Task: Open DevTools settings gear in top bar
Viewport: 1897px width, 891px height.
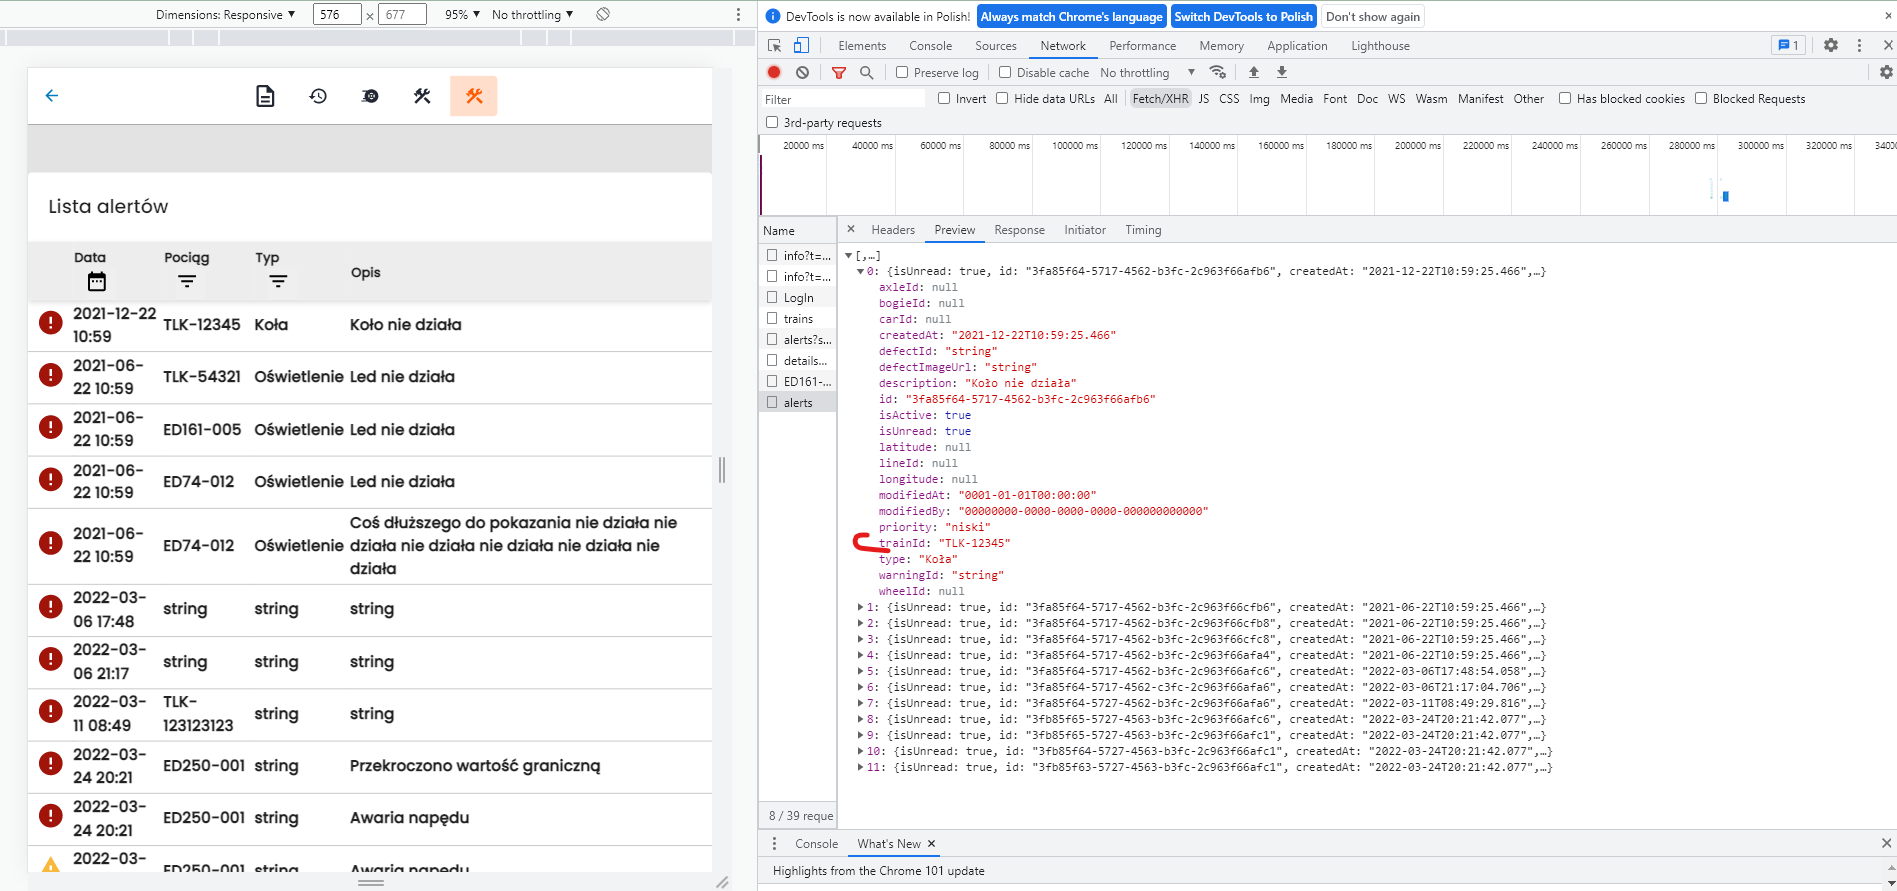Action: [1830, 45]
